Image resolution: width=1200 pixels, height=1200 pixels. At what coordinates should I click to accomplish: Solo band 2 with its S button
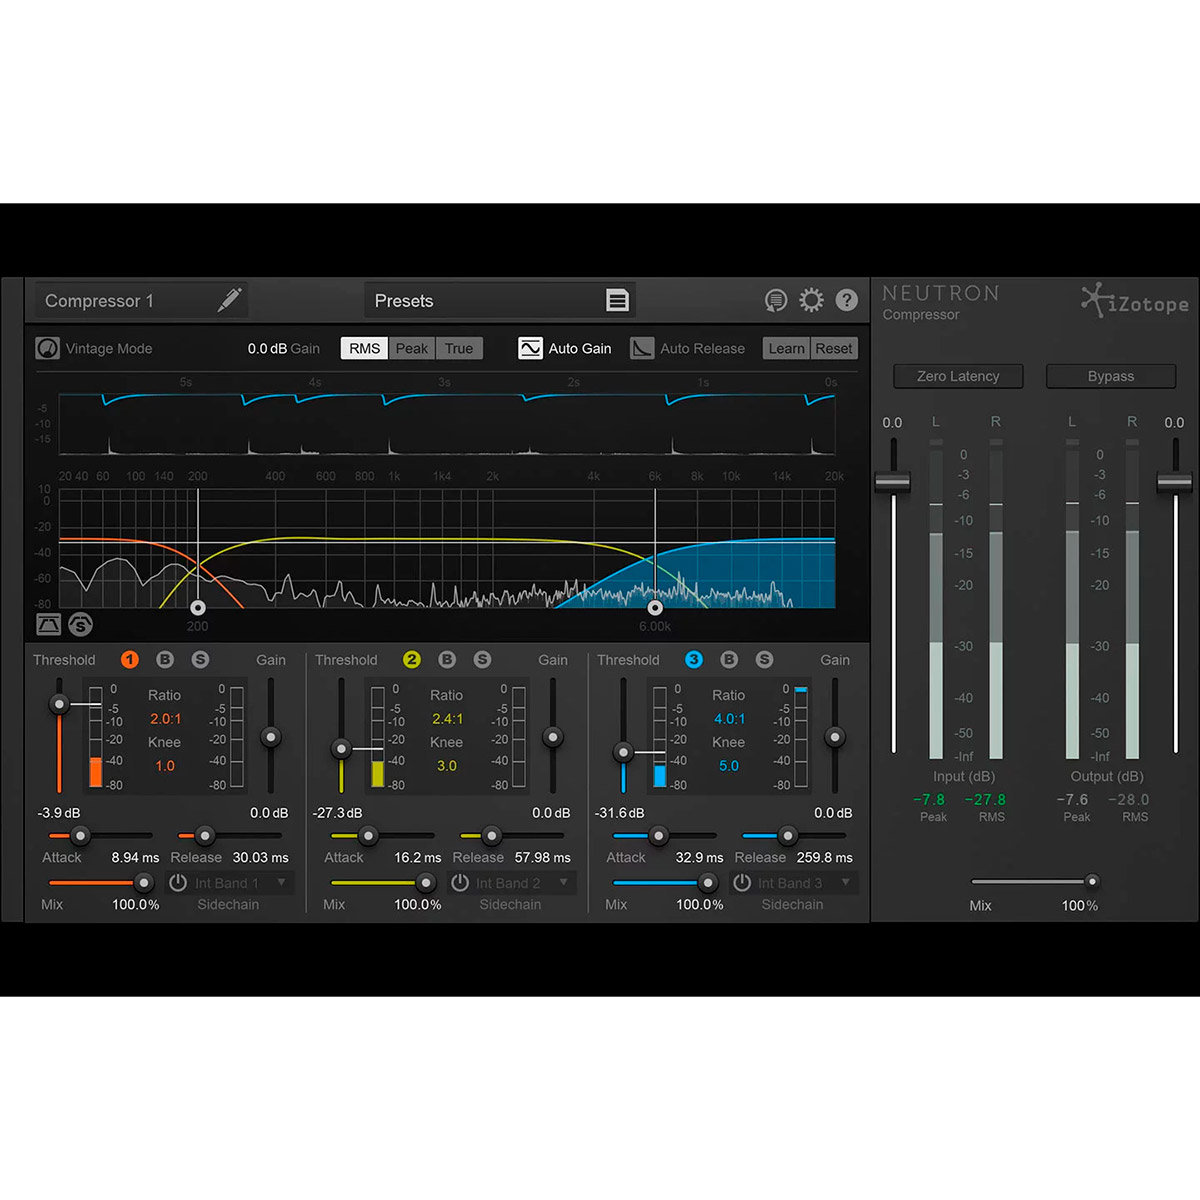click(482, 660)
